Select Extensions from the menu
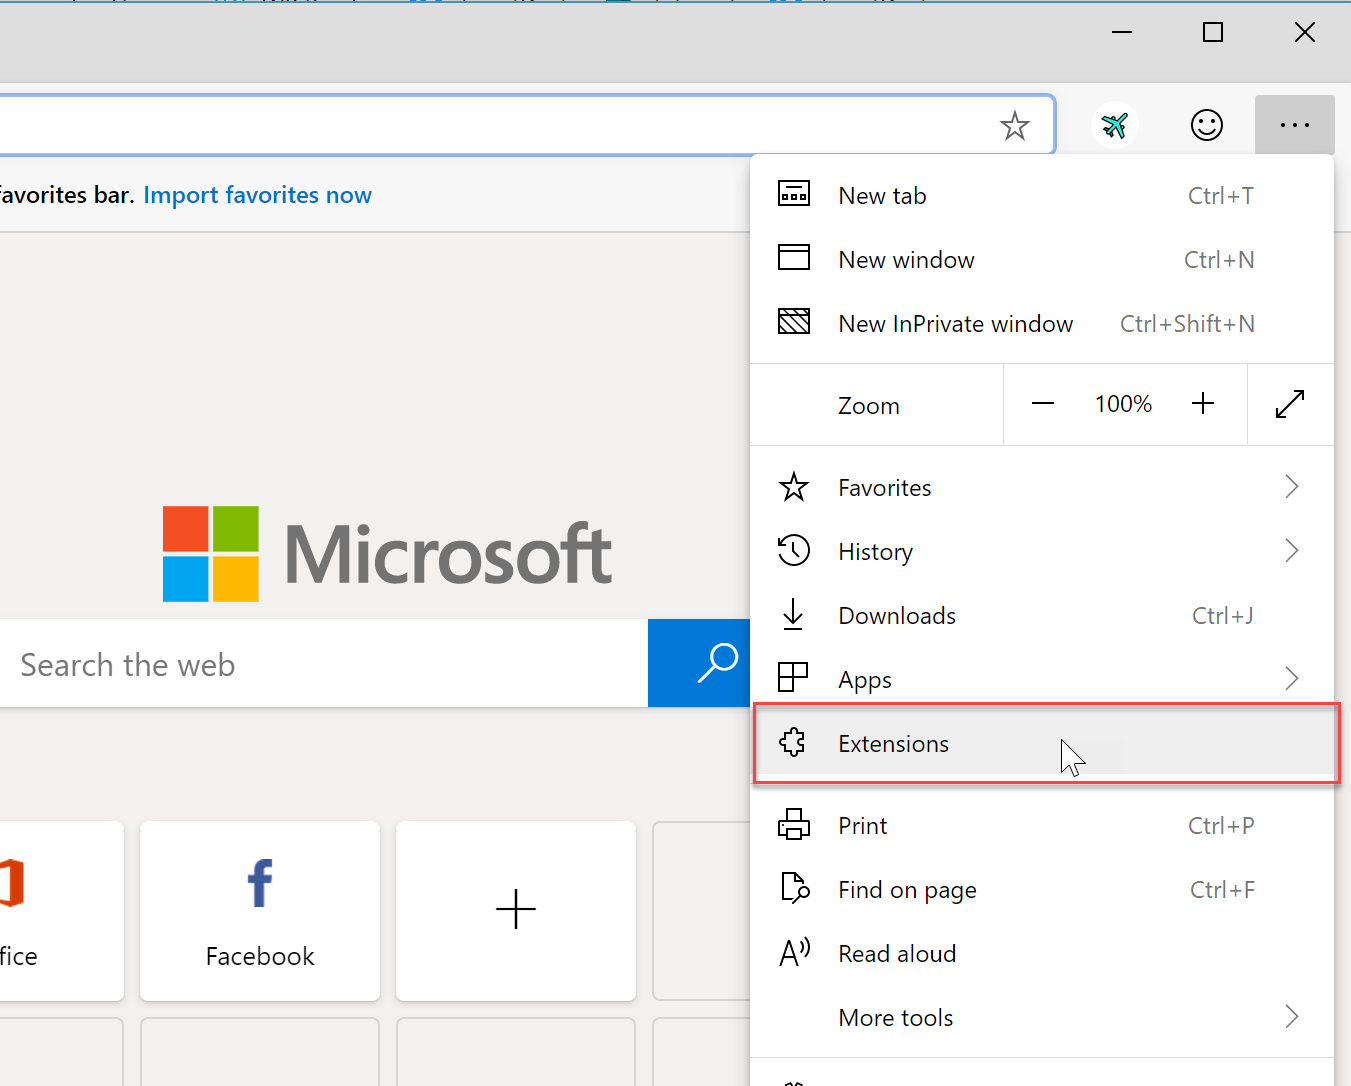Image resolution: width=1351 pixels, height=1086 pixels. [x=893, y=743]
